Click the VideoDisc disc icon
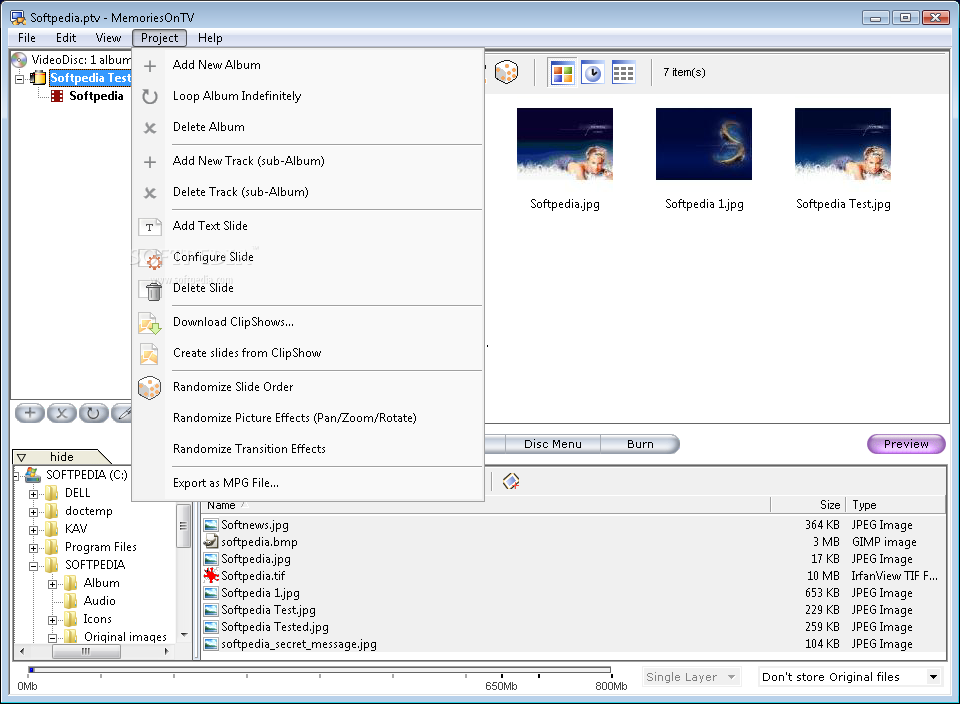 tap(20, 59)
